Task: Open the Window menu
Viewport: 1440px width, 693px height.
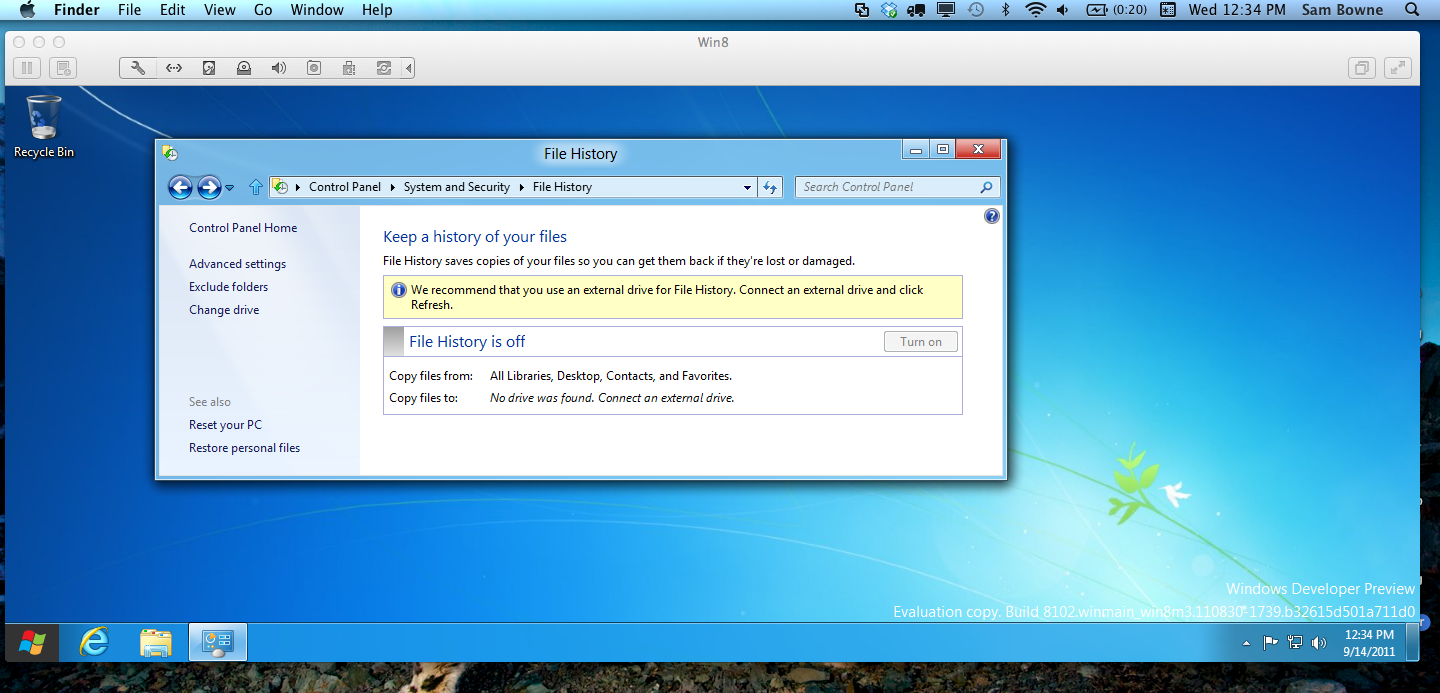Action: coord(317,10)
